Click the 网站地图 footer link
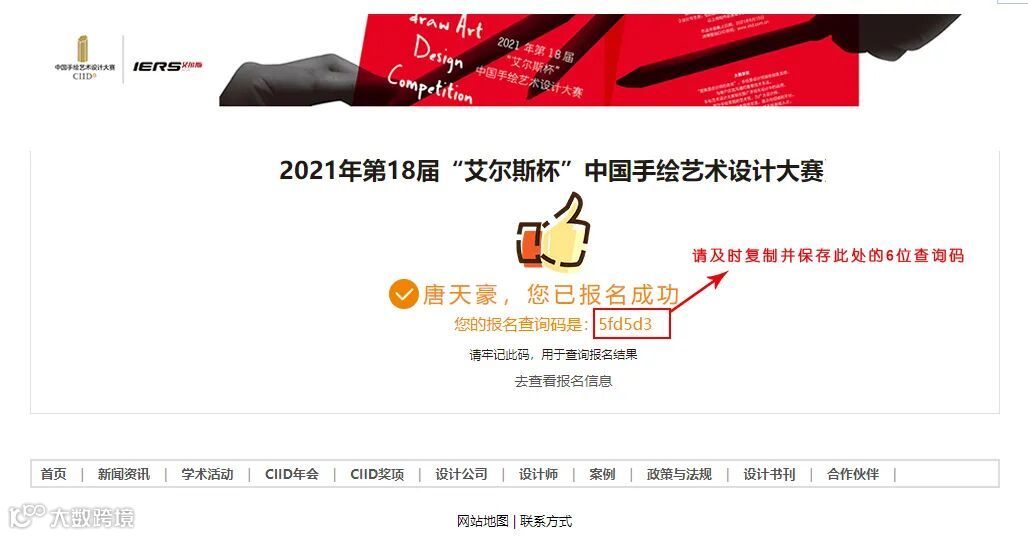The height and width of the screenshot is (536, 1028). pyautogui.click(x=483, y=521)
